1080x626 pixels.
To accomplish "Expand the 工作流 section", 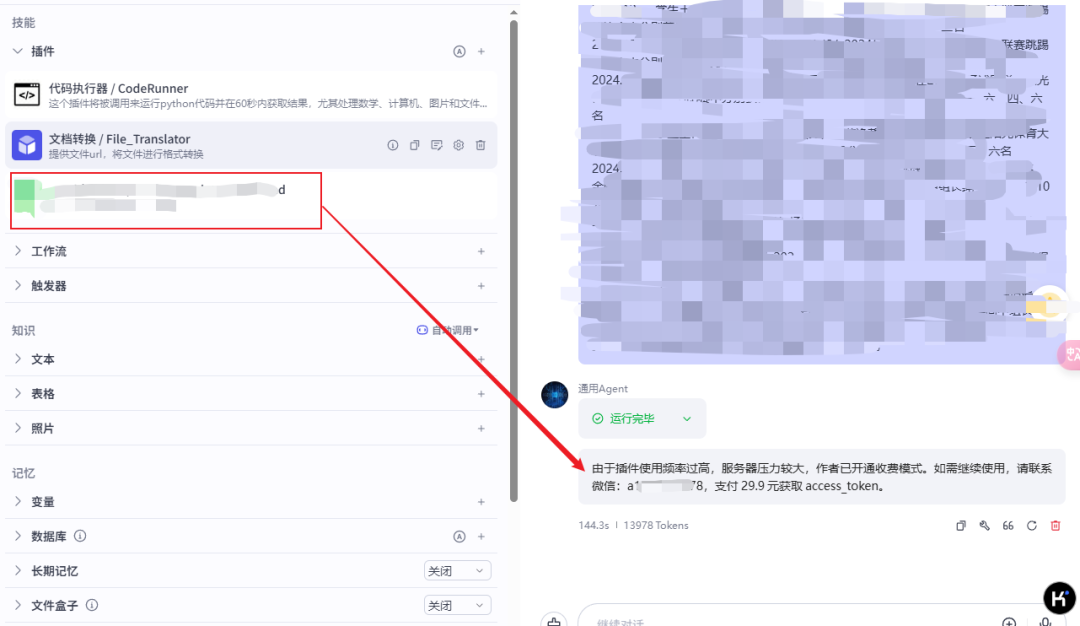I will (18, 251).
